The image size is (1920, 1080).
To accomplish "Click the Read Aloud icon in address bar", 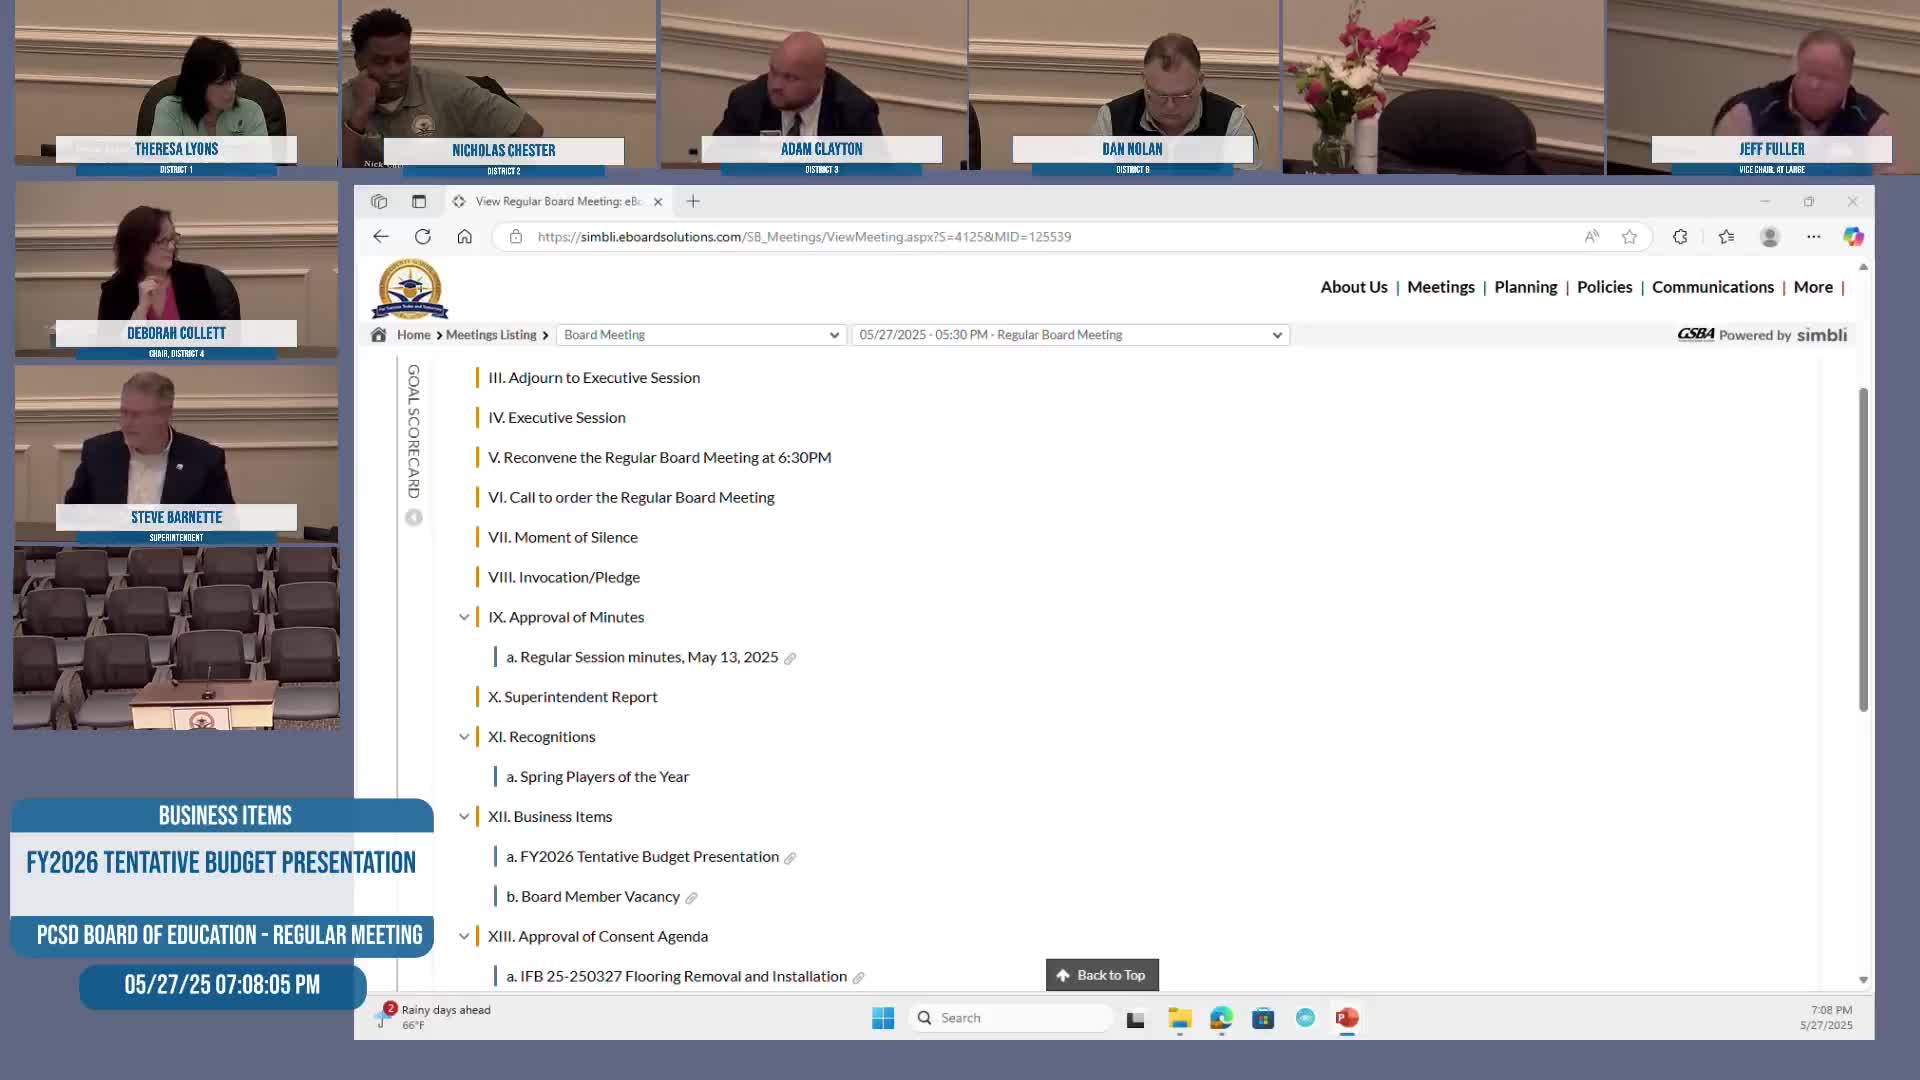I will coord(1591,237).
